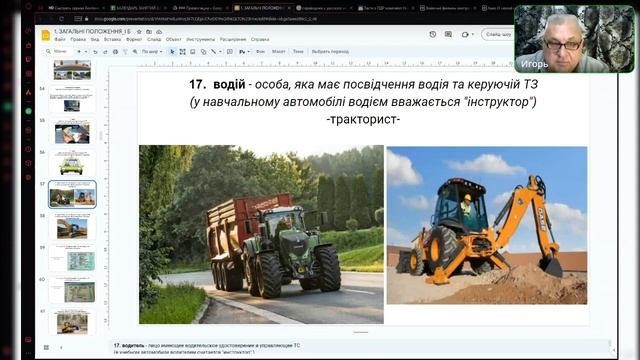Collapse the filmstrip panel arrow
This screenshot has width=640, height=360.
(x=61, y=347)
